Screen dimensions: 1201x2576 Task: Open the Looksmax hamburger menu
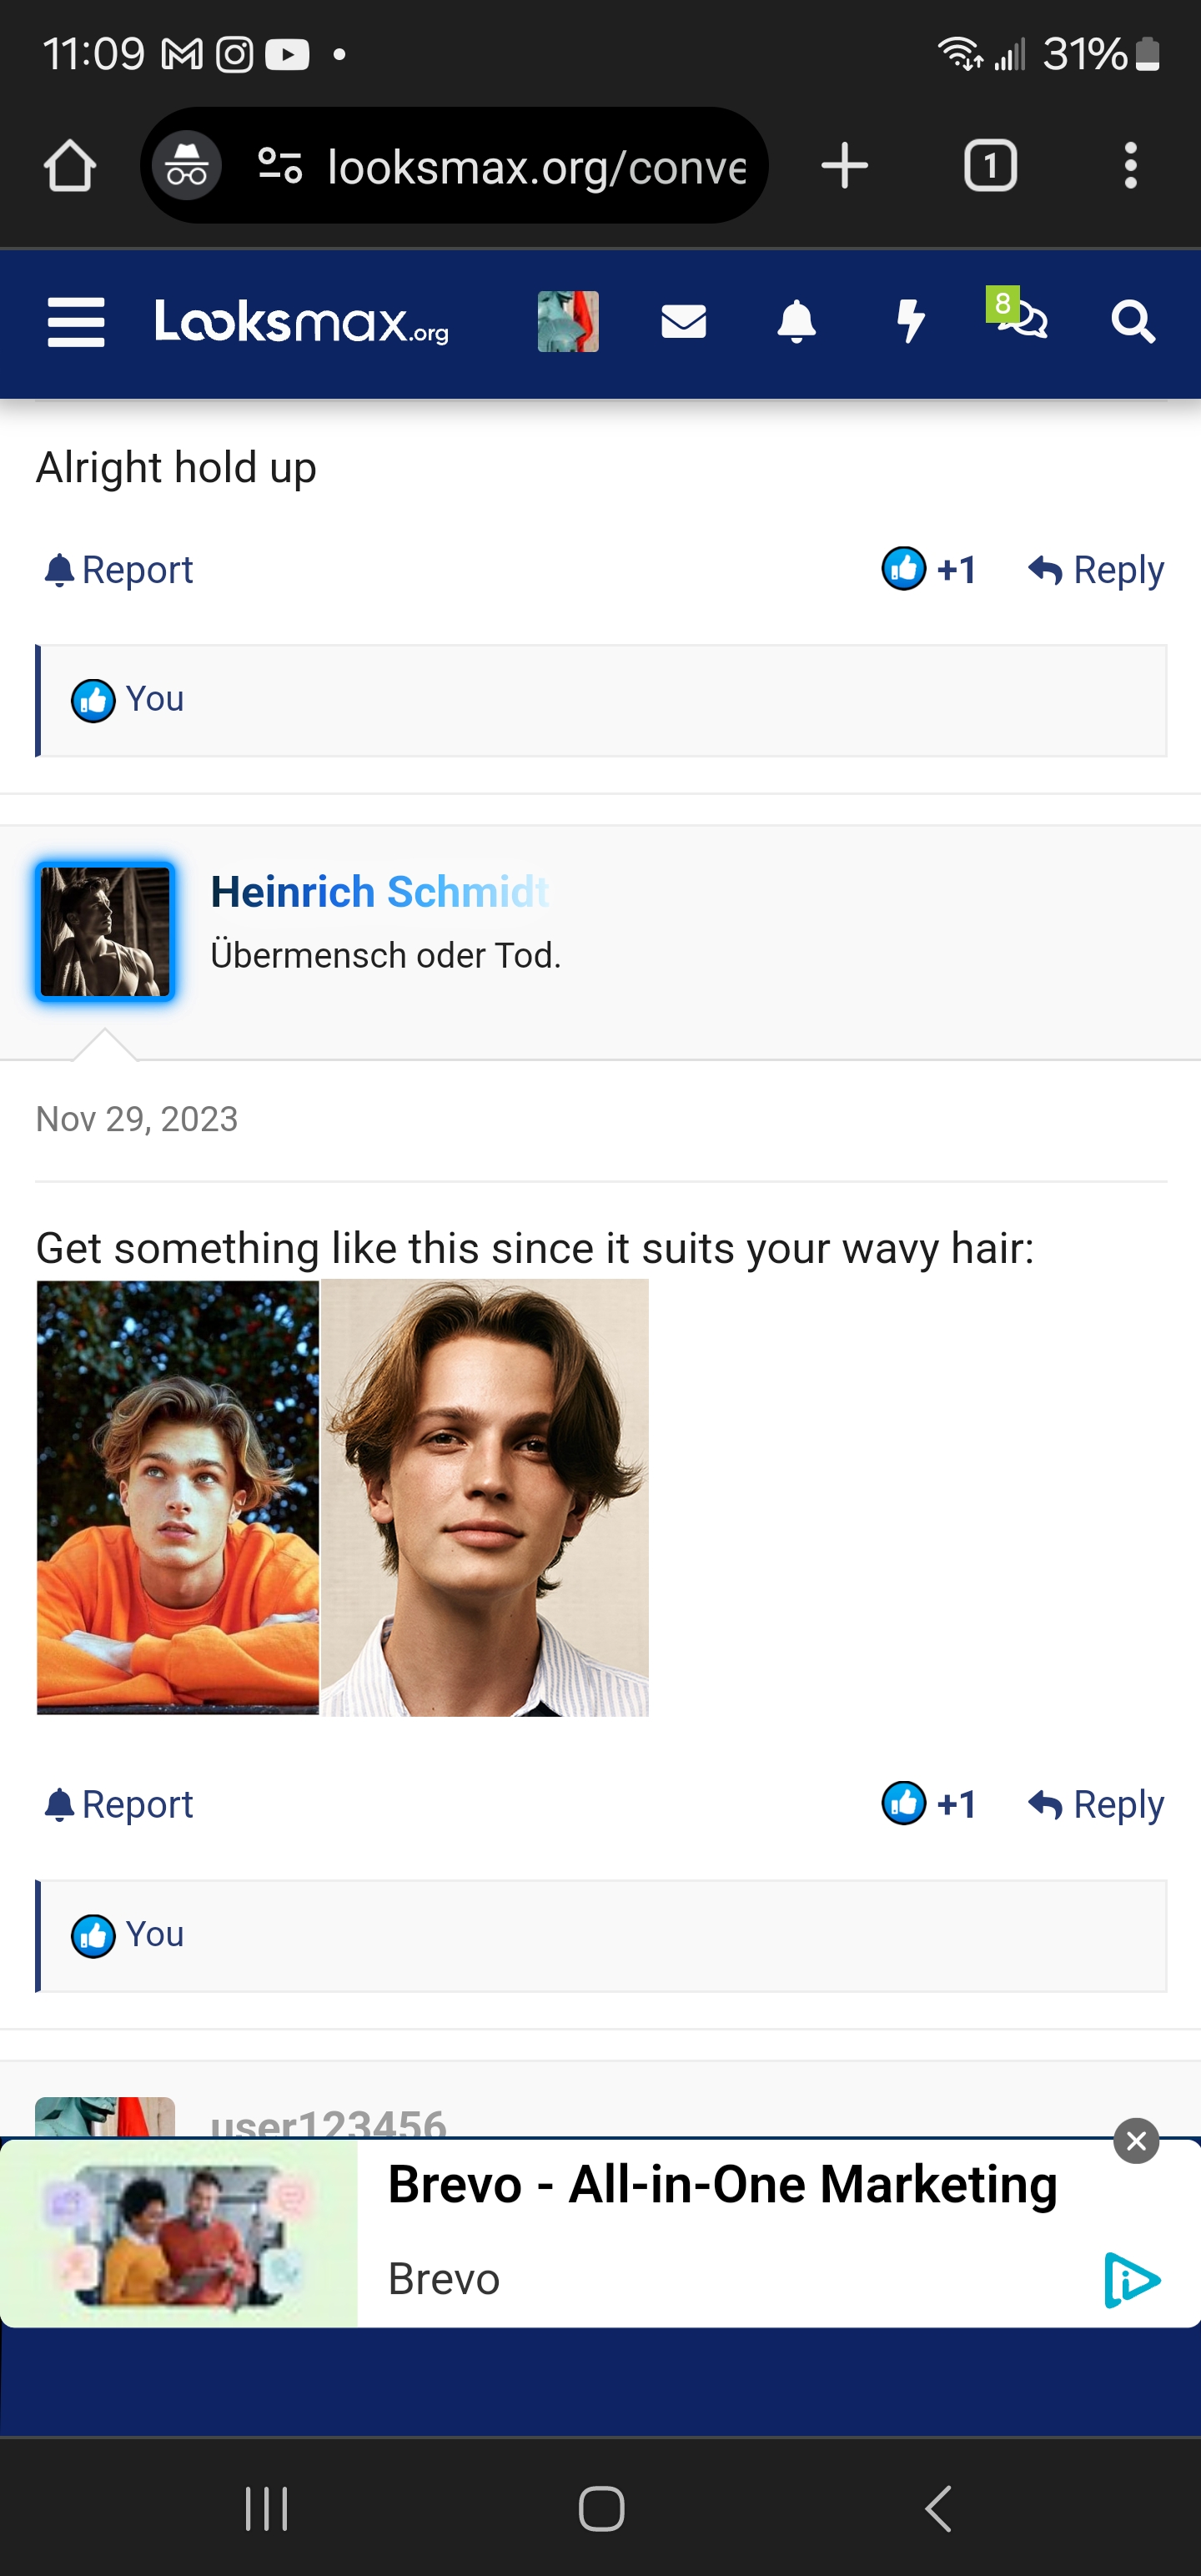pos(76,322)
